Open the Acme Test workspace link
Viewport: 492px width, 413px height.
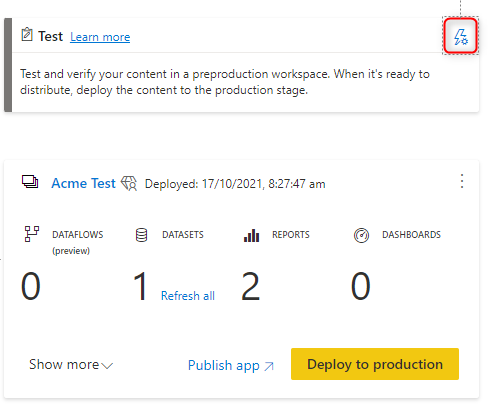click(83, 183)
